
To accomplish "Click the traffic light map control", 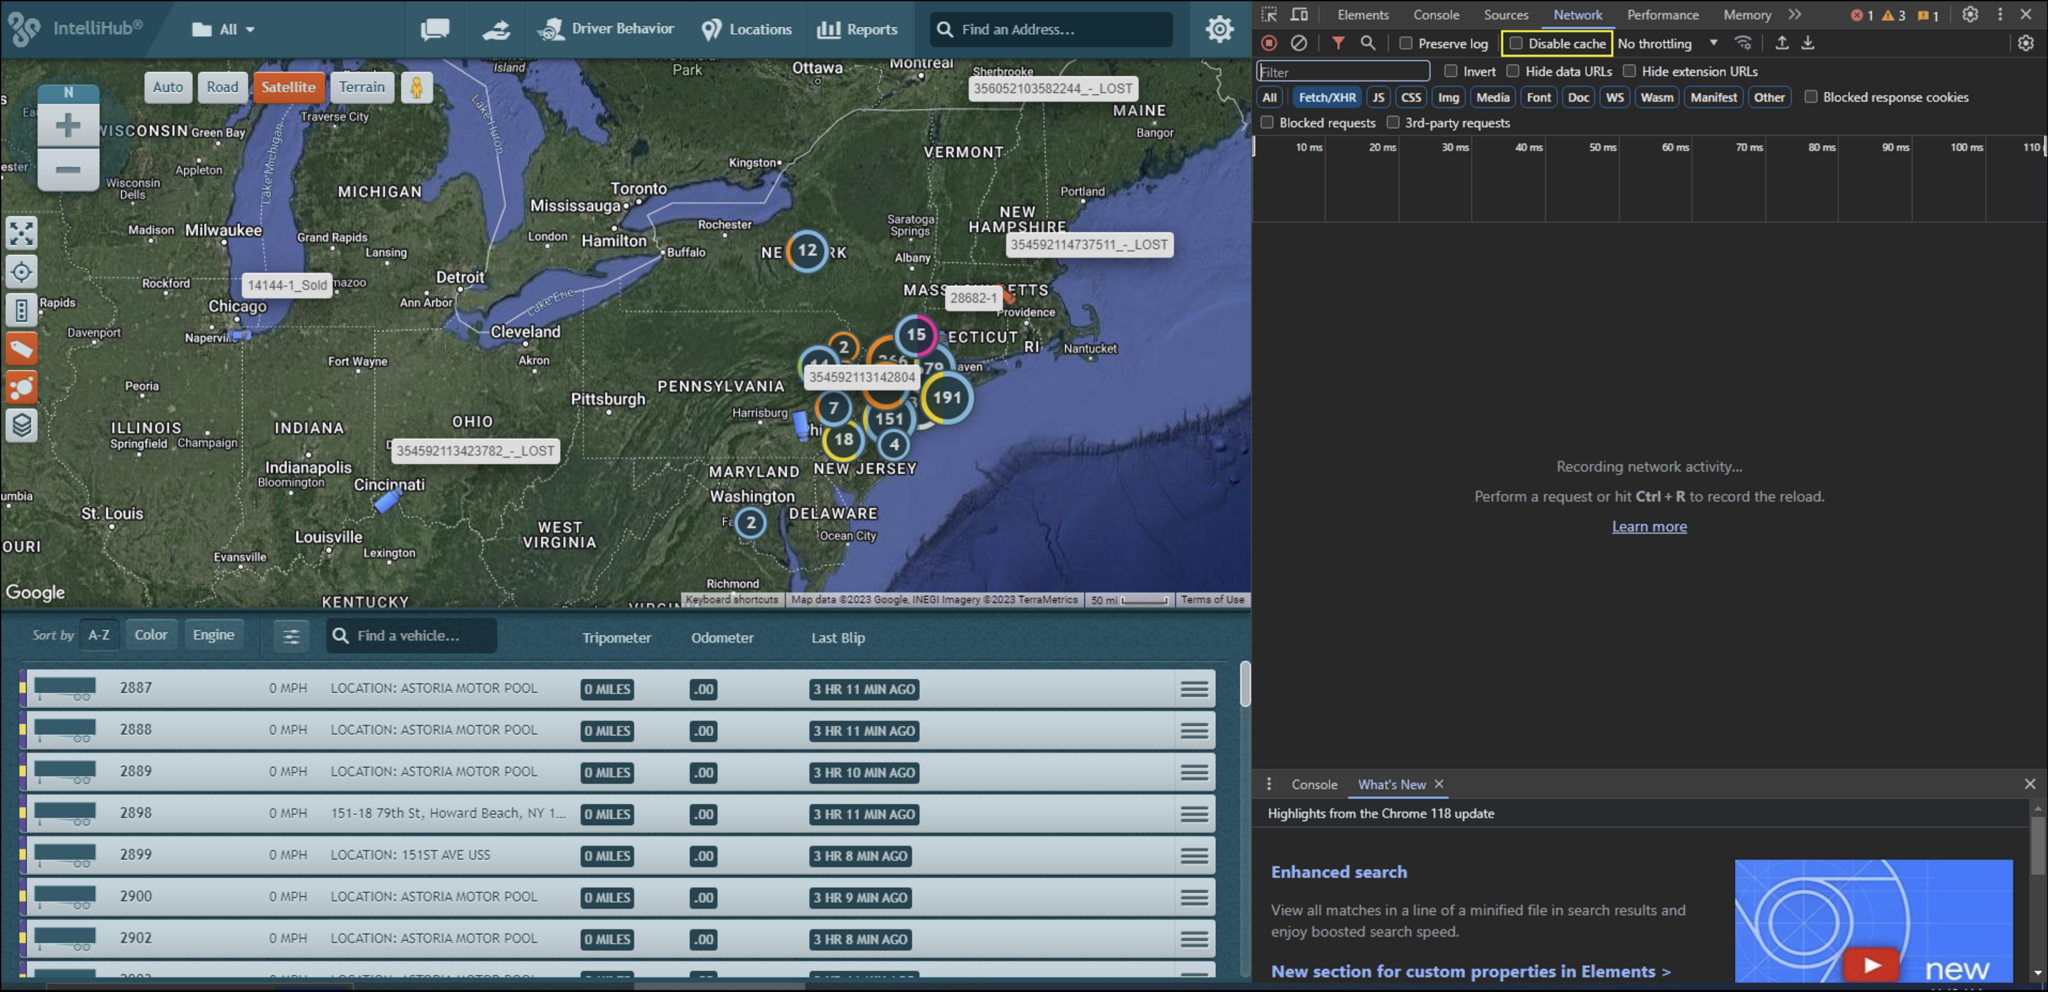I will [21, 310].
